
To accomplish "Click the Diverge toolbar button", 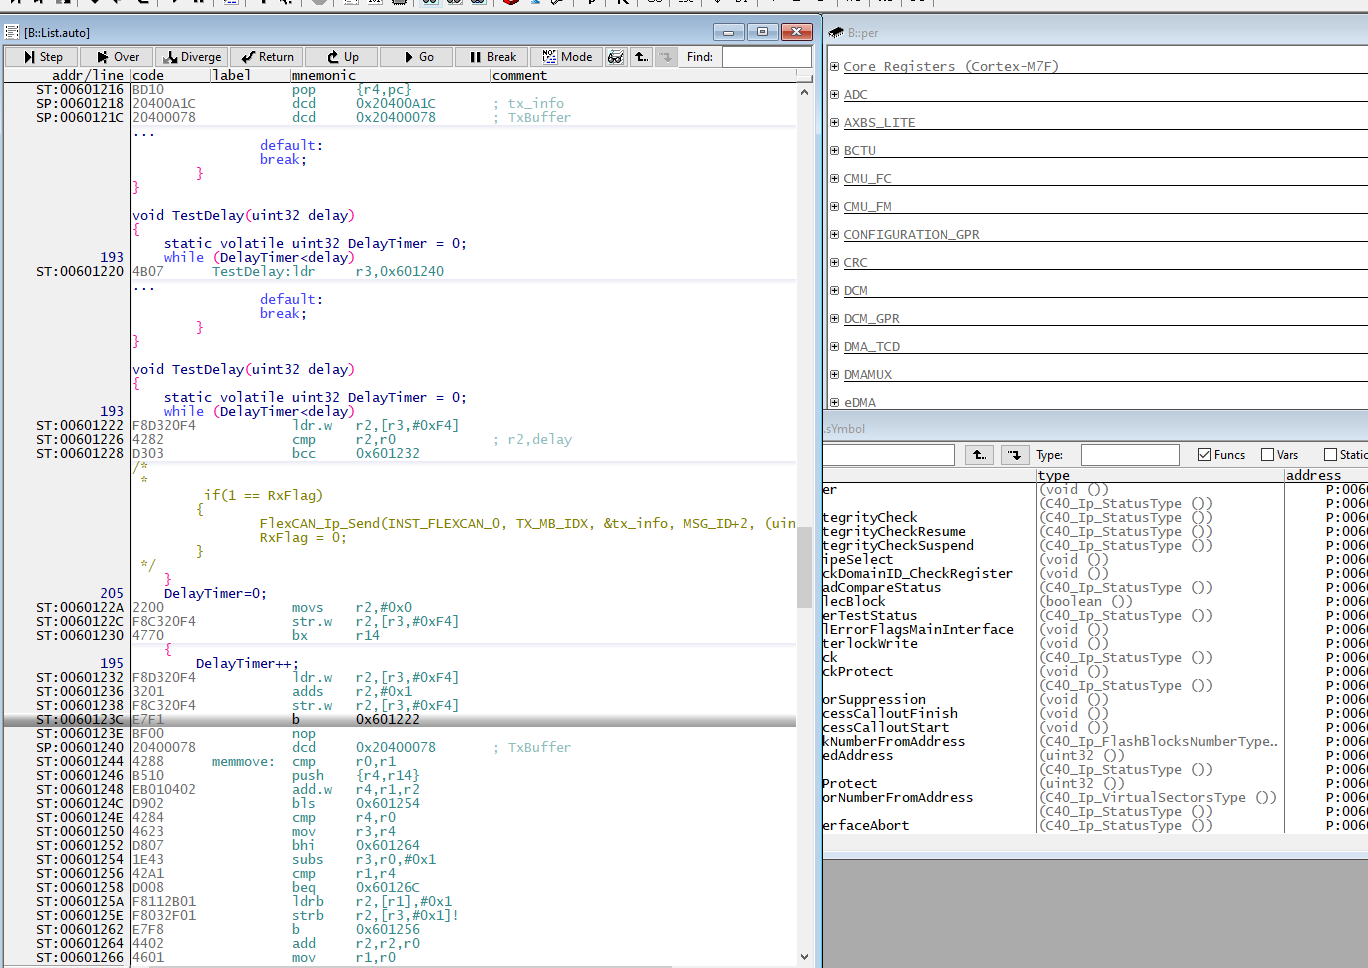I will coord(192,57).
